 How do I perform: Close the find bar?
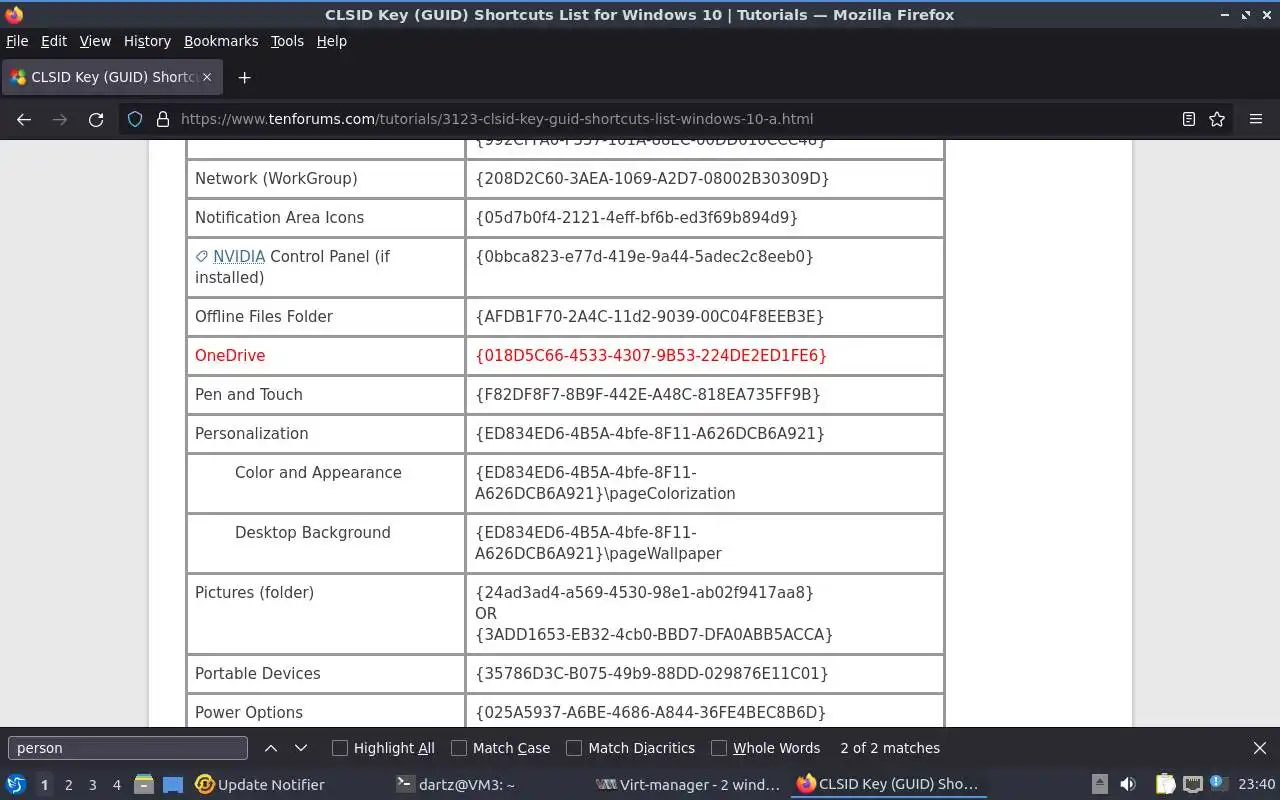pyautogui.click(x=1260, y=748)
